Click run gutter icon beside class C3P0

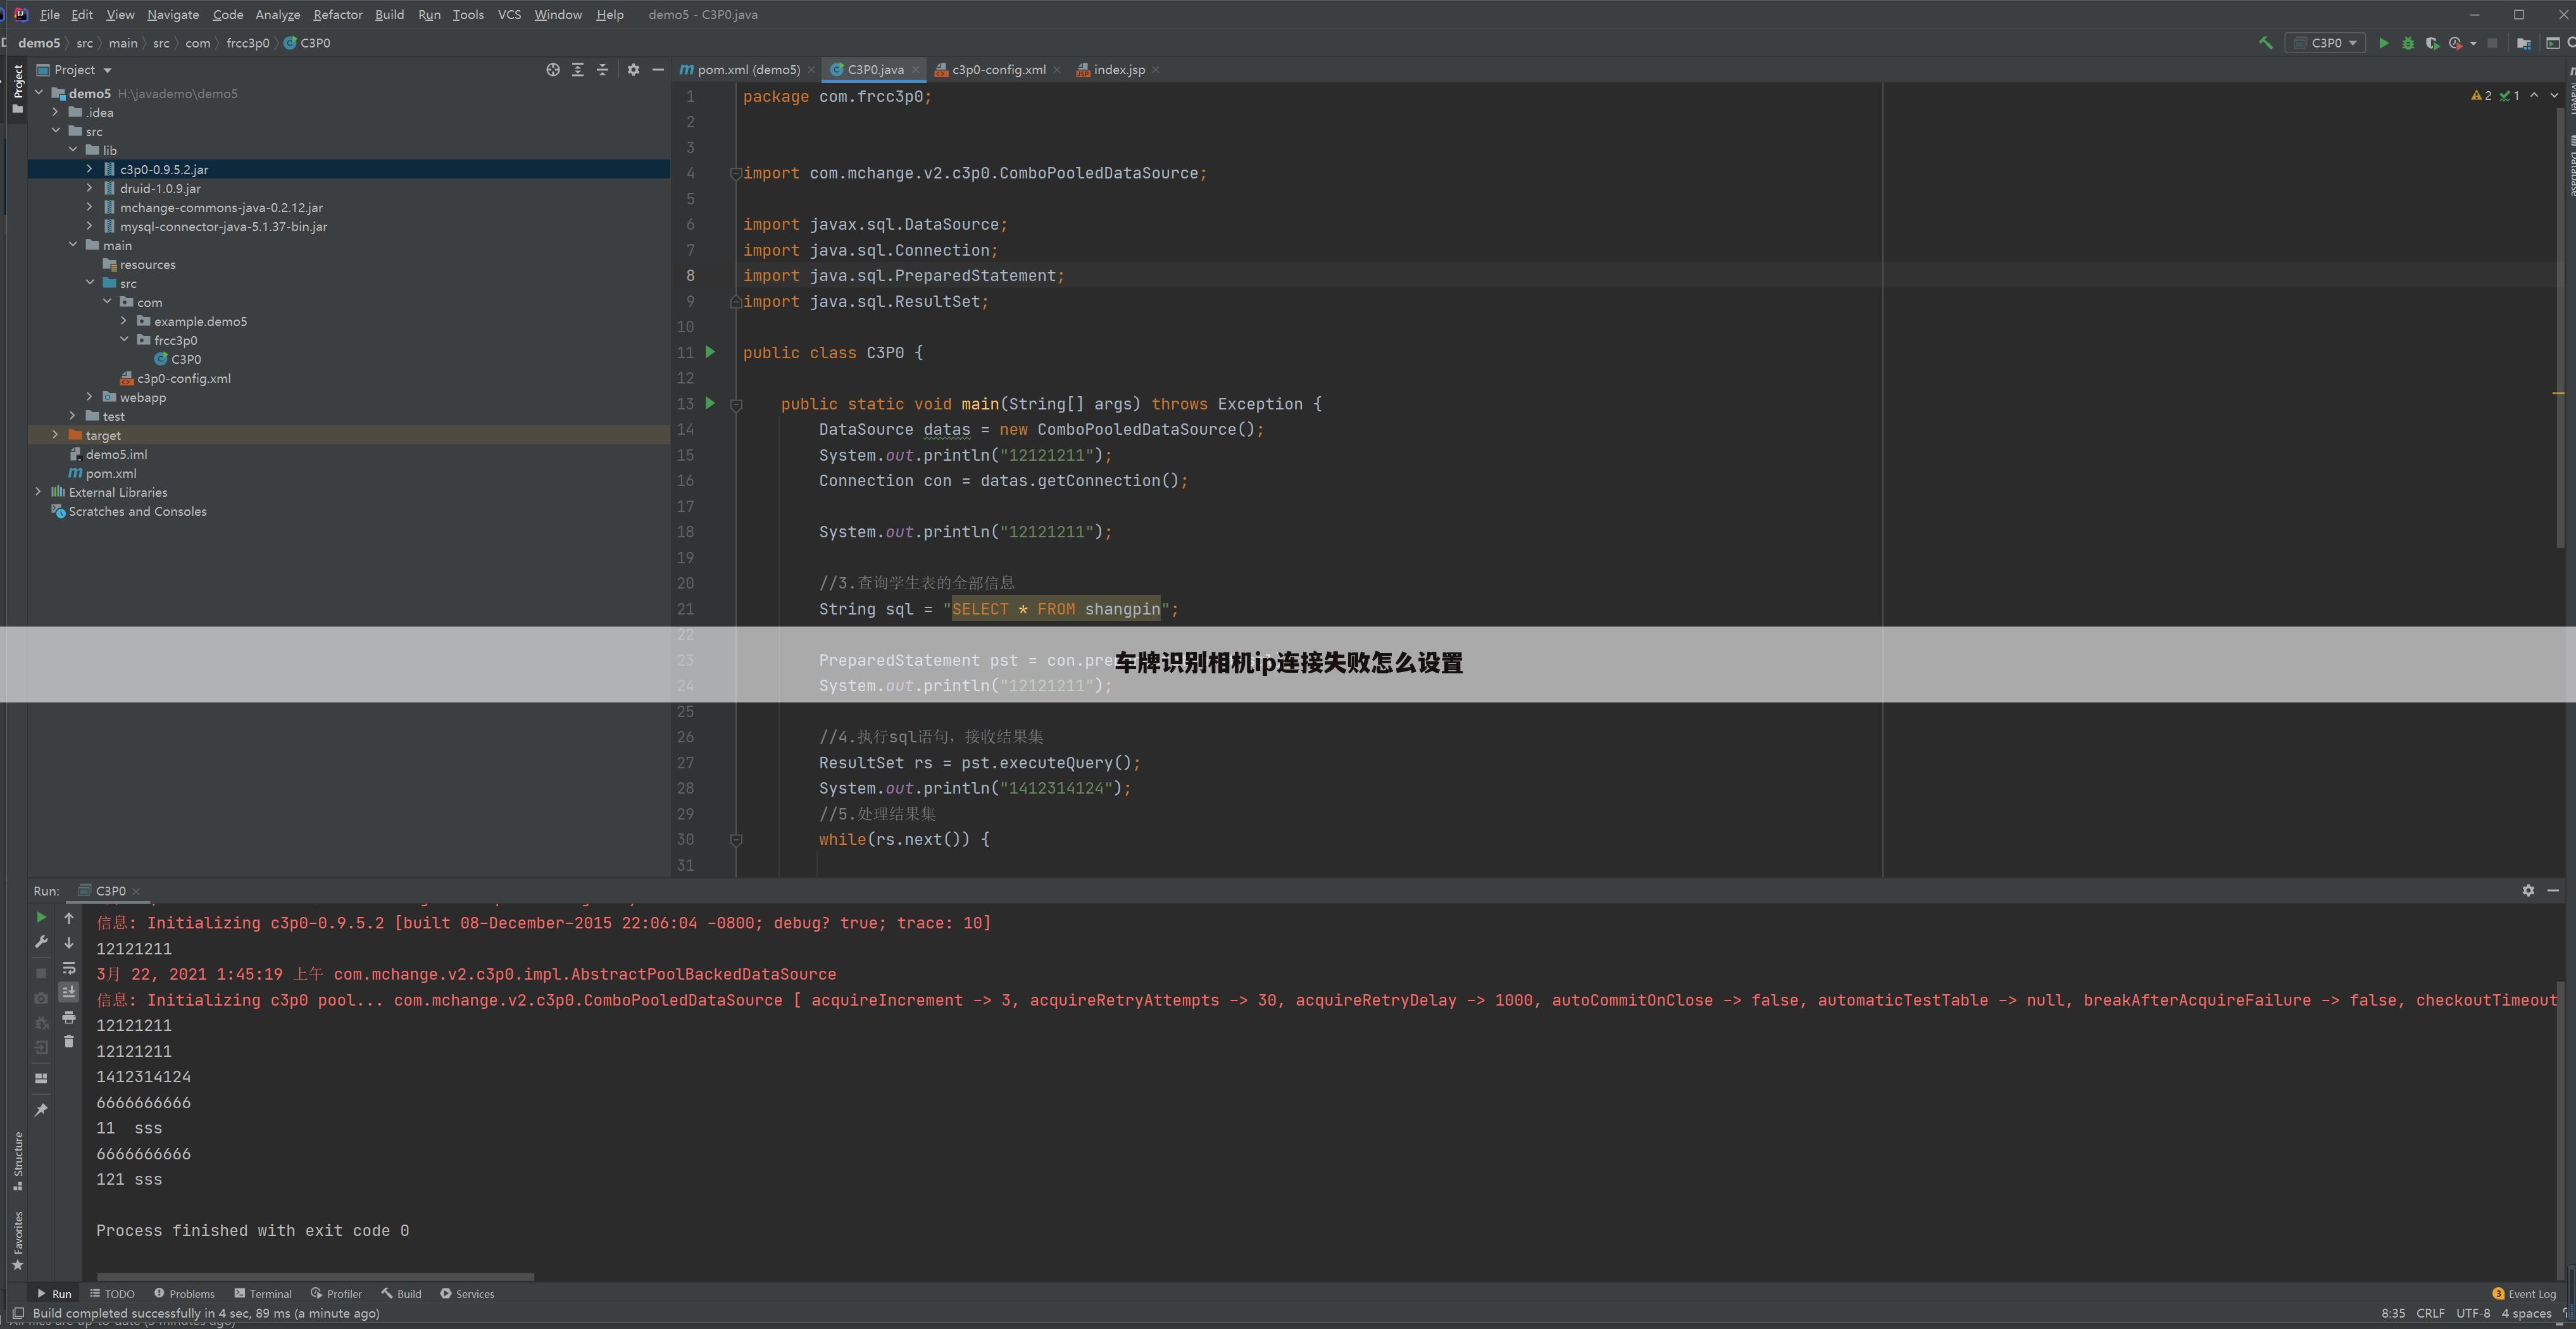coord(710,352)
